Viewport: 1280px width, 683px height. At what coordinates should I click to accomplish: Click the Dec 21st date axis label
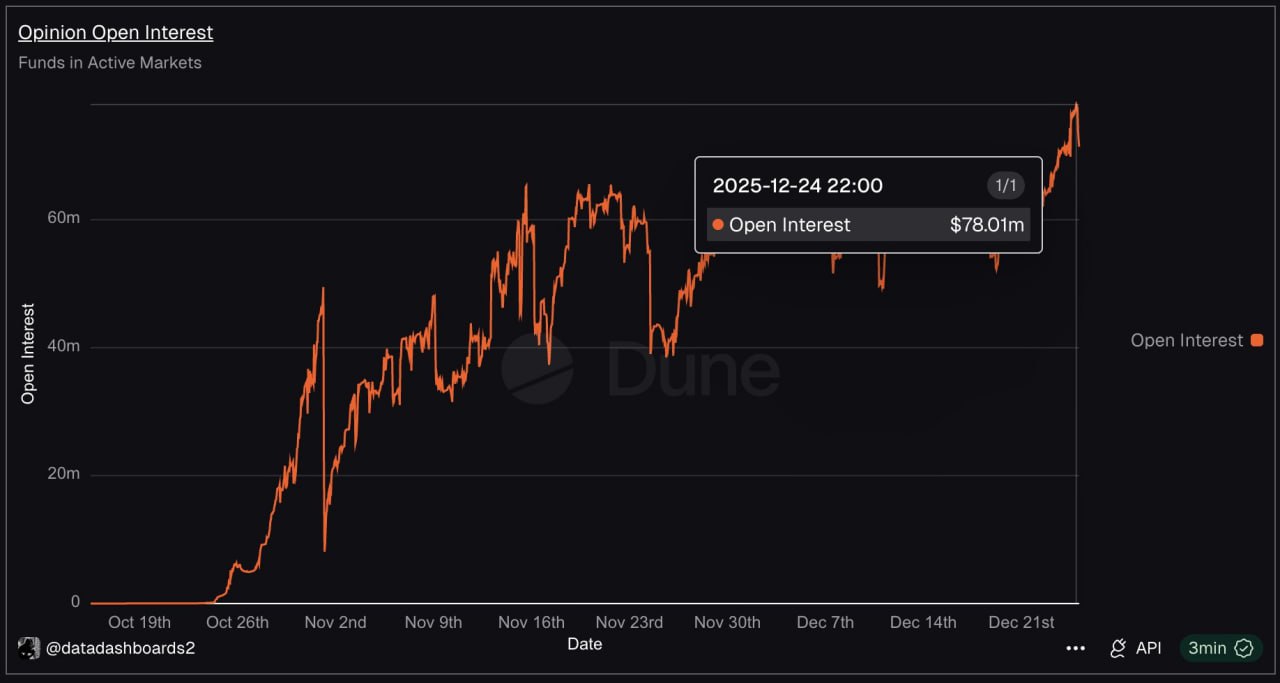point(1021,622)
